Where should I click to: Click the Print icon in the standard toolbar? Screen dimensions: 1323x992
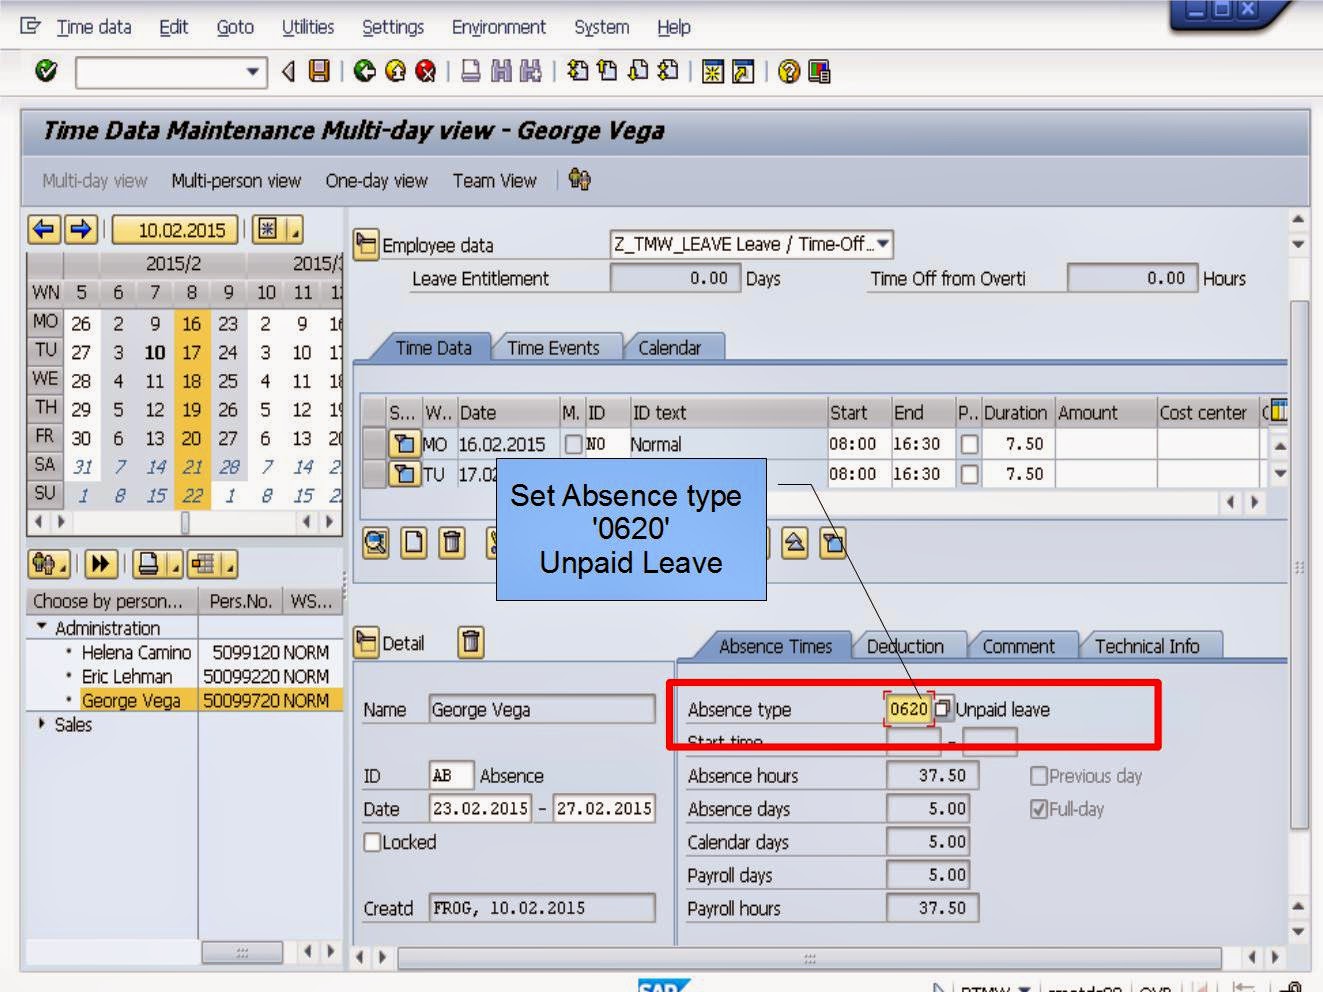472,70
